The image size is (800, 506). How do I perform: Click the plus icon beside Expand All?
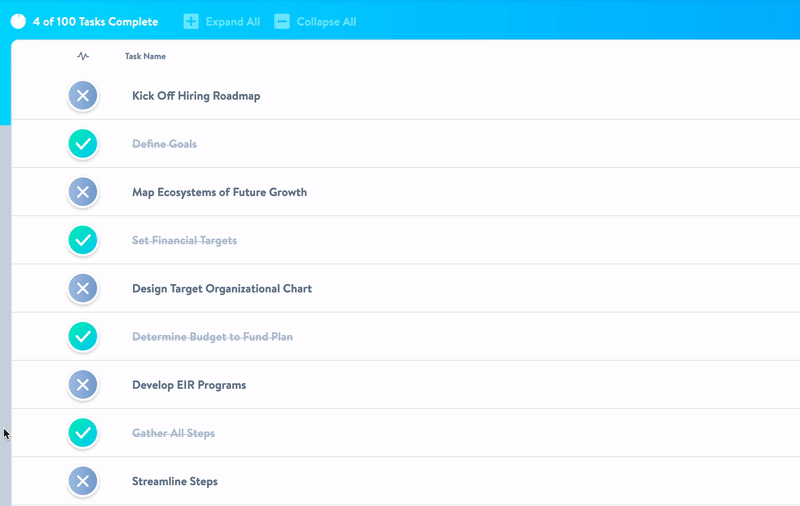click(x=191, y=21)
